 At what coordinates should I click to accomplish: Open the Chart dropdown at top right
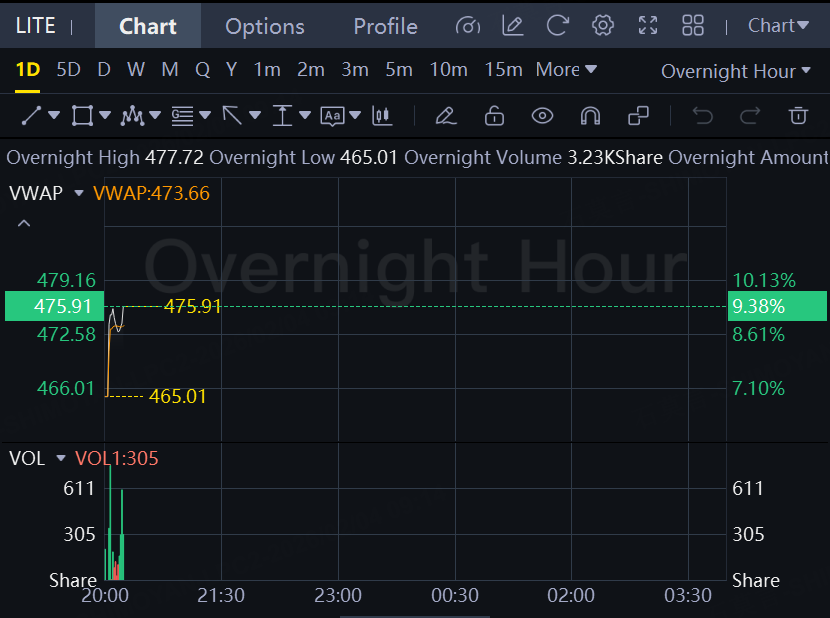(x=778, y=25)
